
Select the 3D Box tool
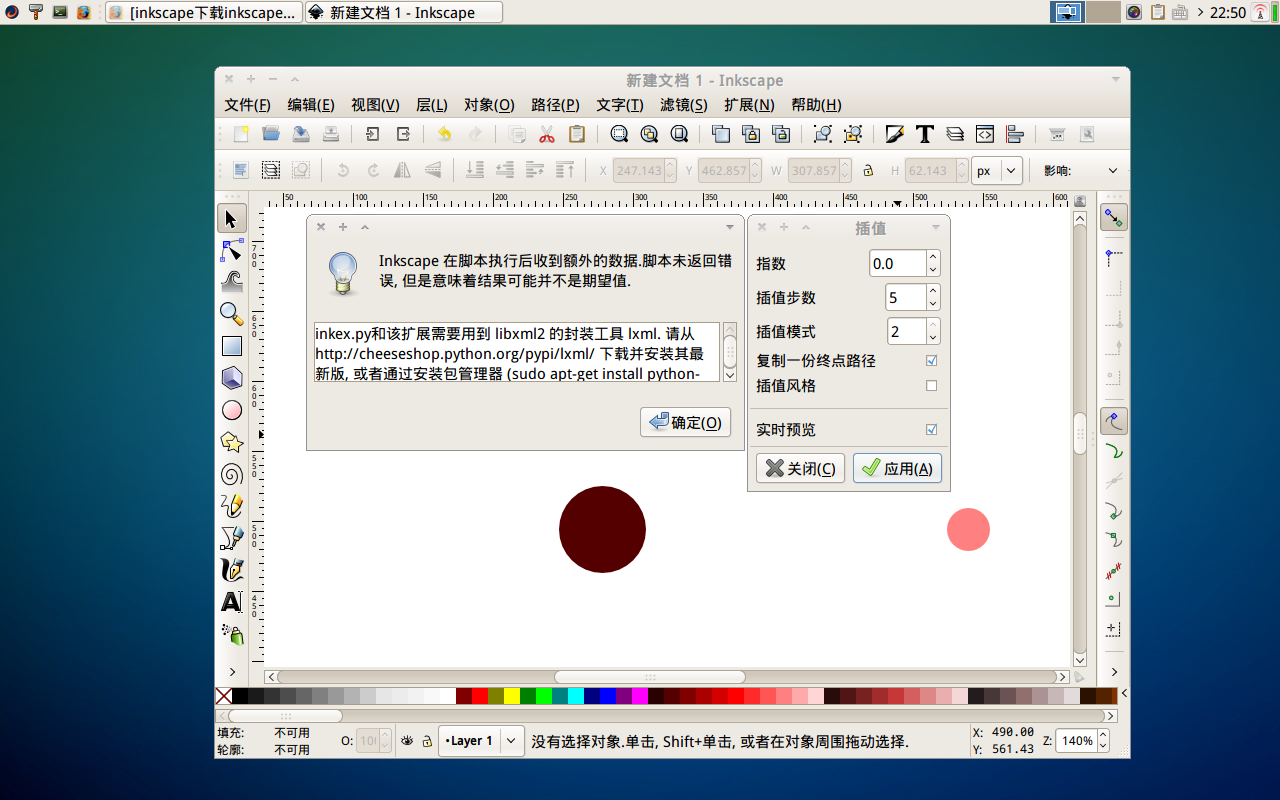tap(232, 379)
